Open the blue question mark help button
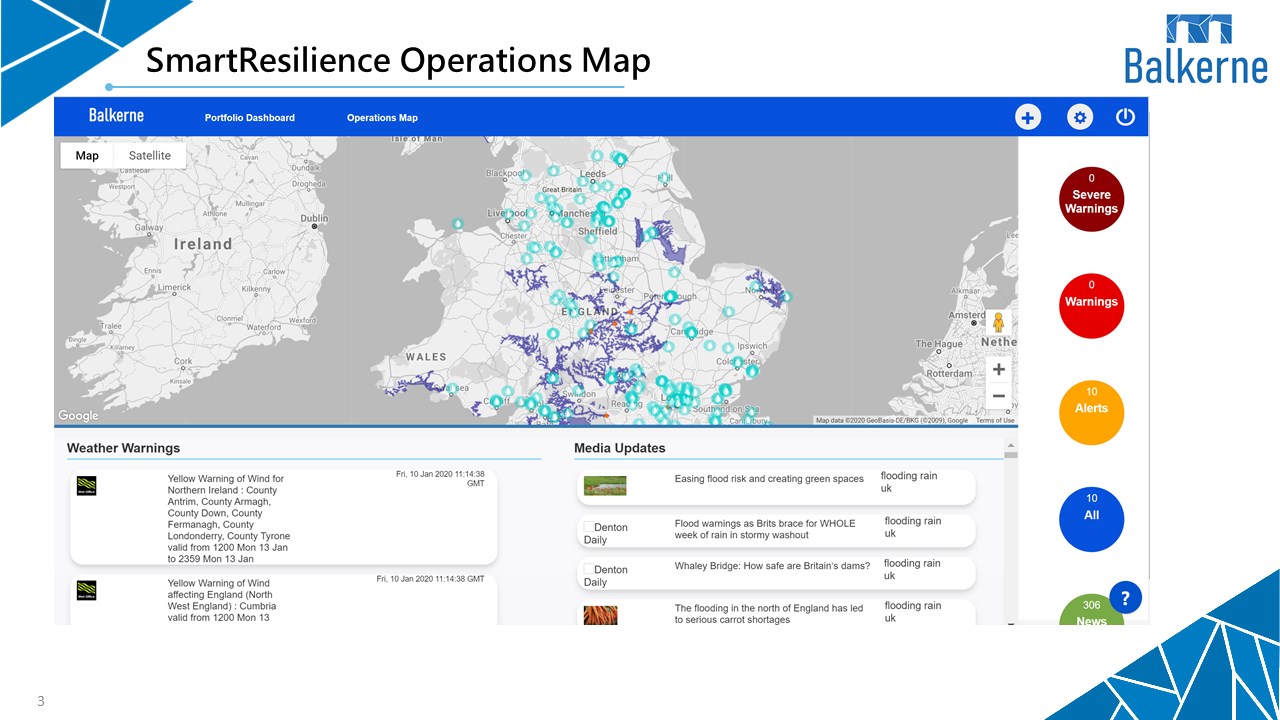The width and height of the screenshot is (1280, 720). 1125,598
